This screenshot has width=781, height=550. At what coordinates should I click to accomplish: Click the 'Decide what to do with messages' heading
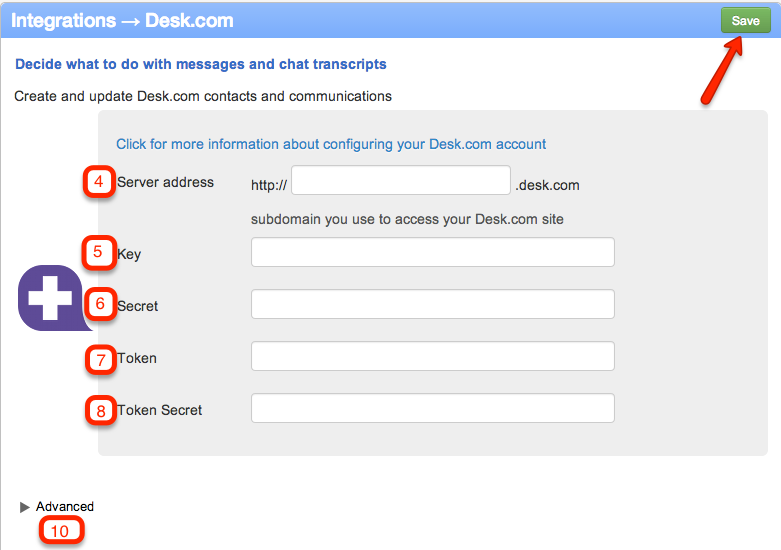coord(201,64)
